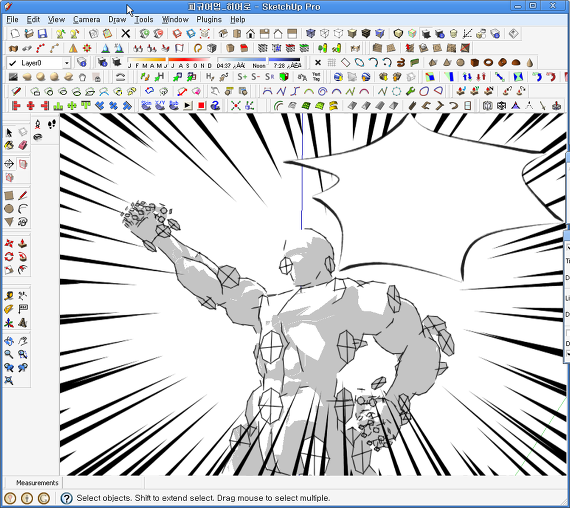The image size is (570, 508).
Task: Select the Position Camera tool
Action: [x=38, y=124]
